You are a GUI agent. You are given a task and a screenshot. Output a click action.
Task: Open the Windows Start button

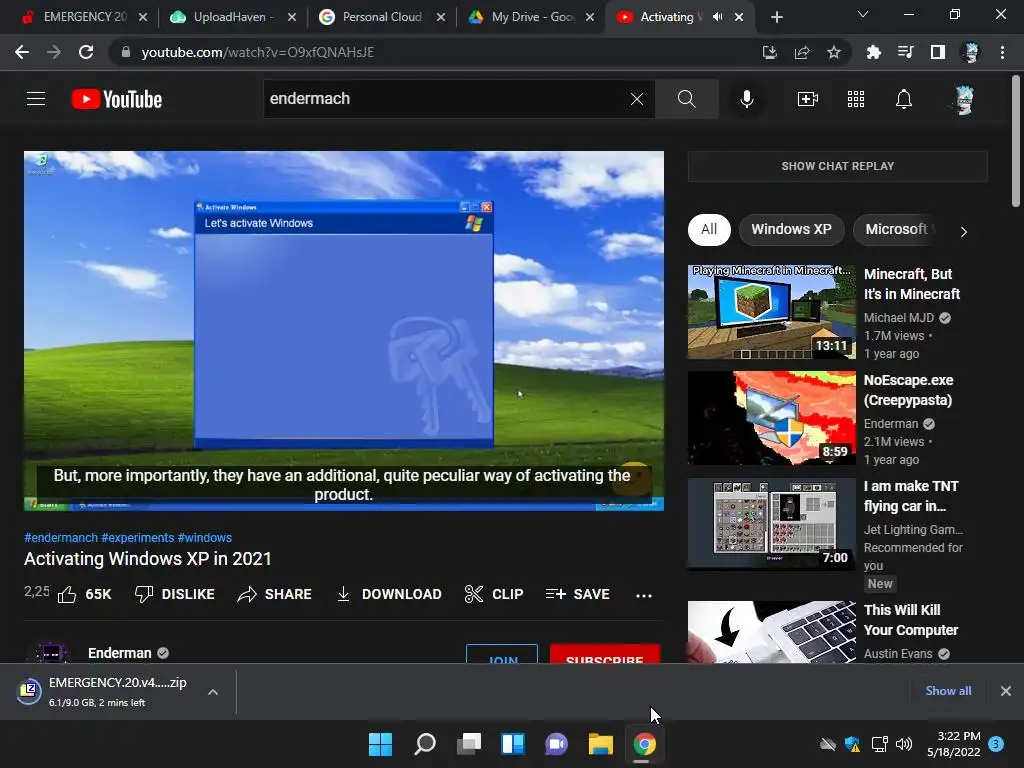(x=380, y=744)
